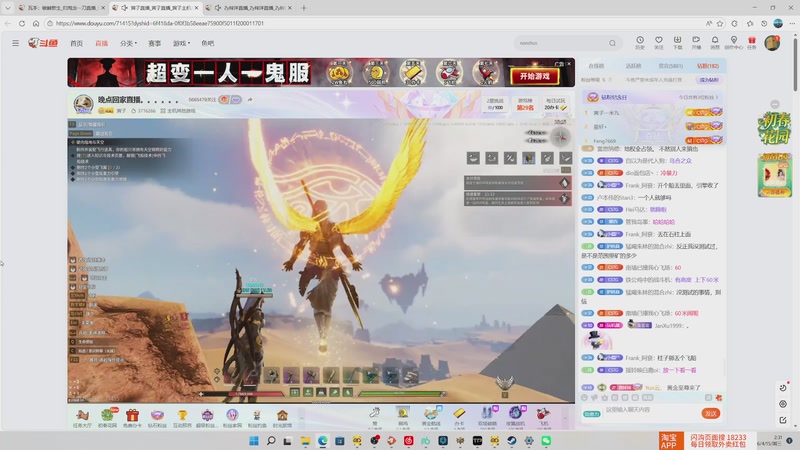Click the 发送 send chat button
The image size is (800, 450).
711,413
